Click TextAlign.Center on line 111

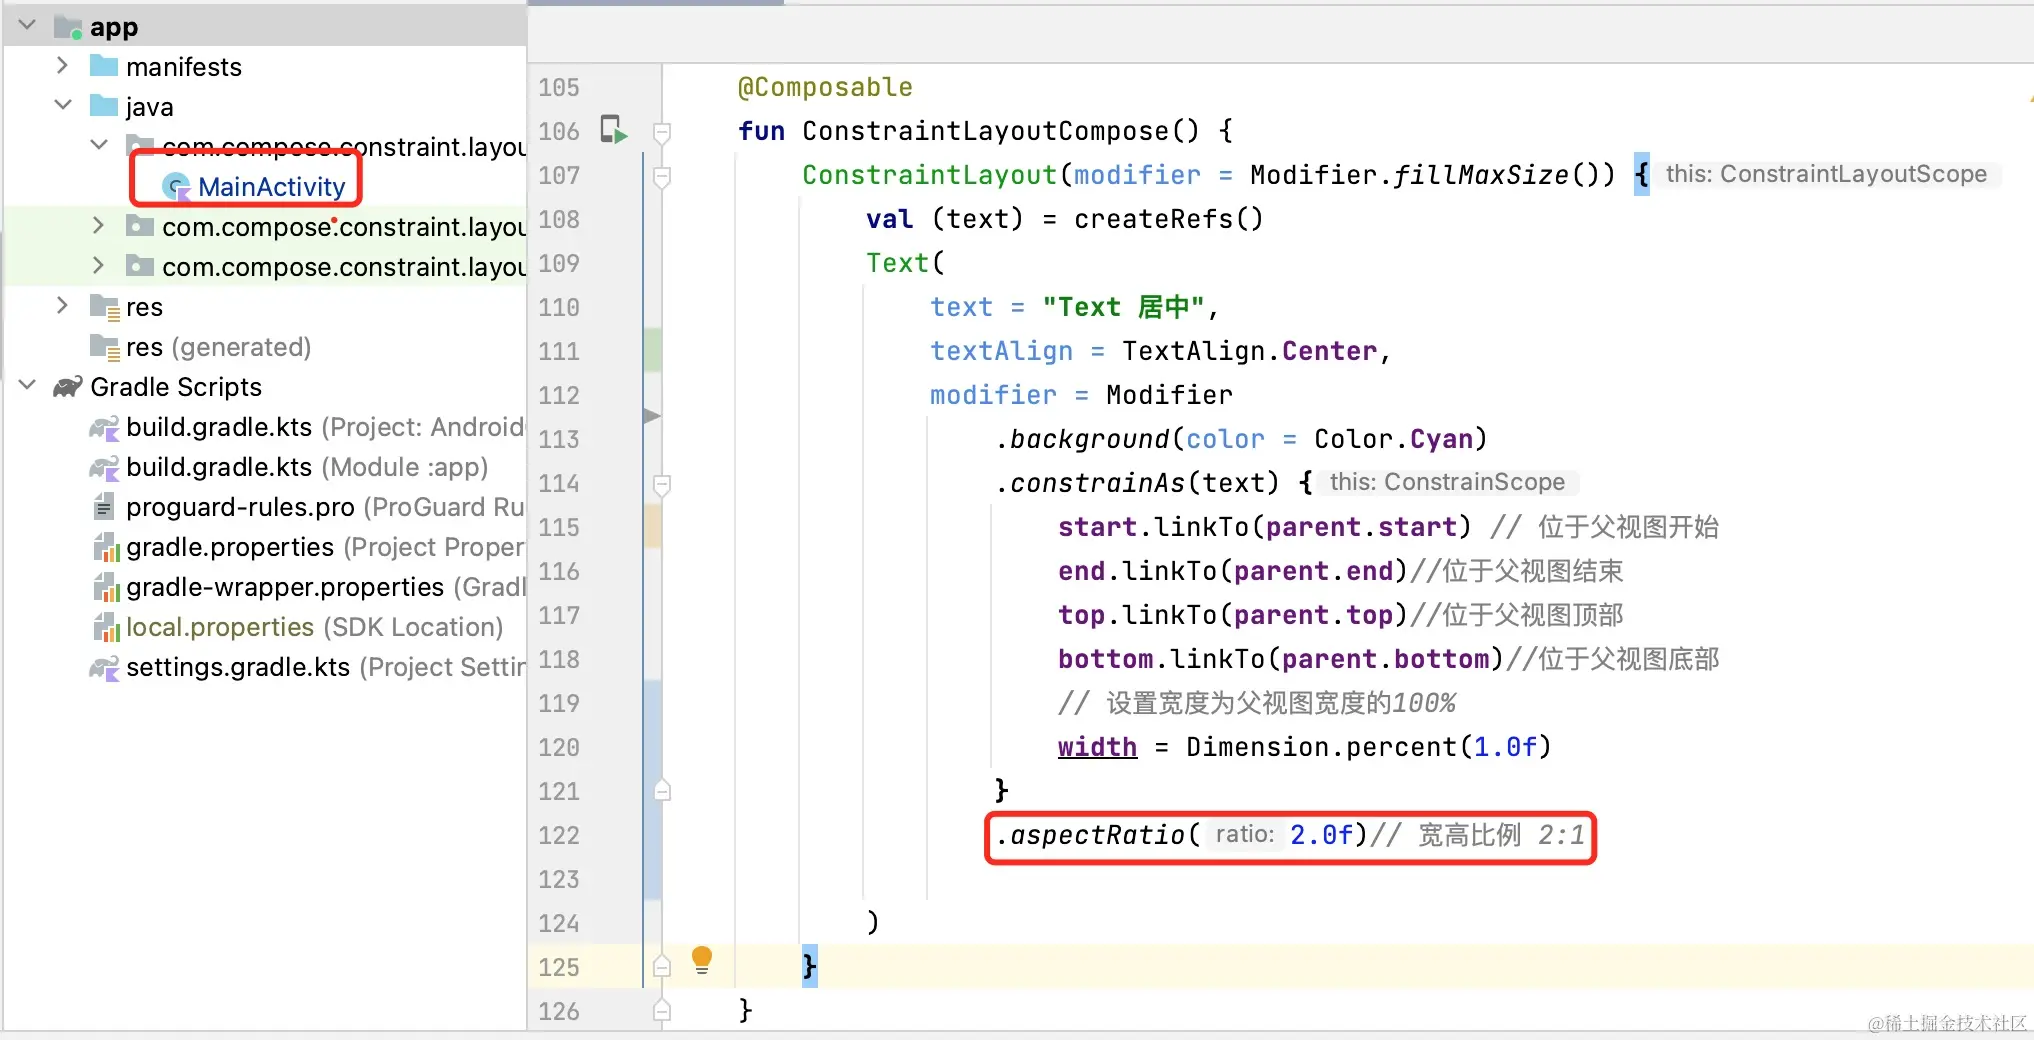click(x=1249, y=352)
